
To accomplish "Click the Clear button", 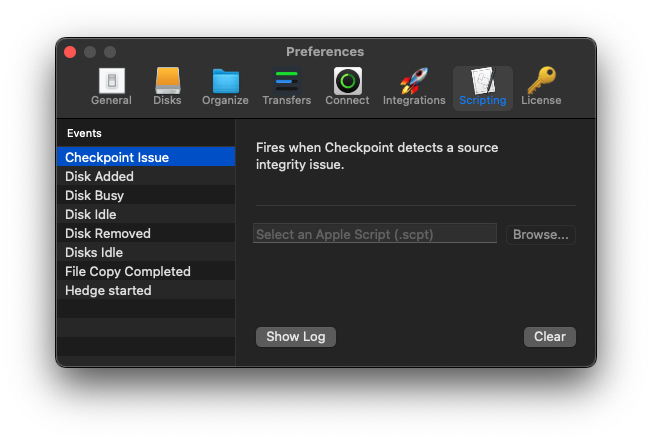I will (550, 336).
